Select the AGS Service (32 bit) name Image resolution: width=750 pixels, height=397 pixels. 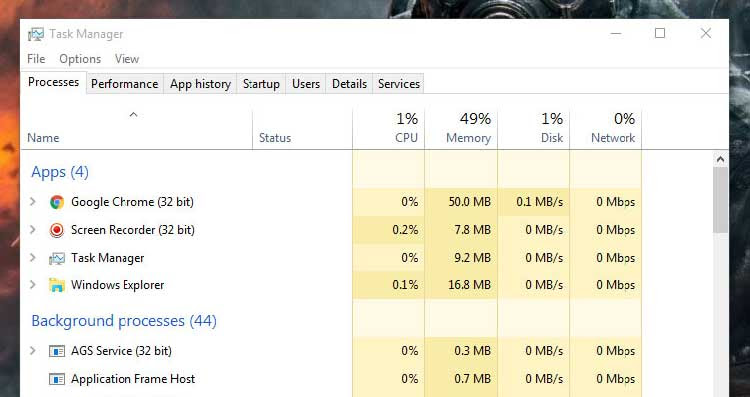pos(121,351)
